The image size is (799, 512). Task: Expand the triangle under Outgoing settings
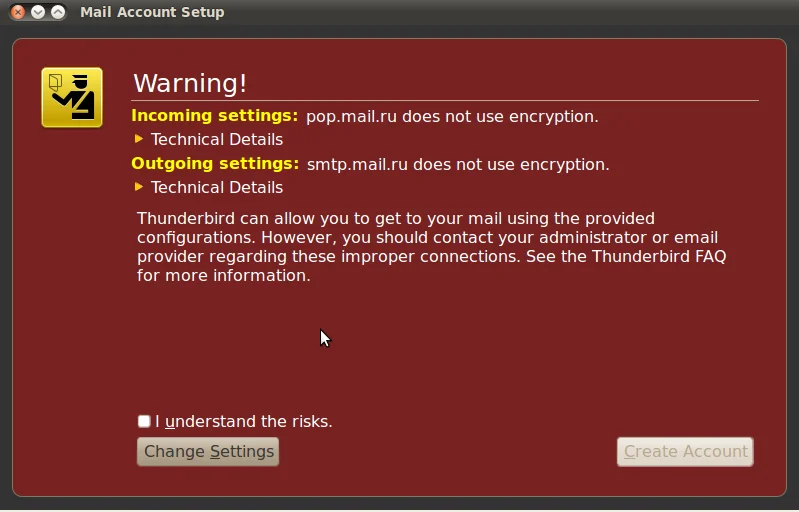(139, 187)
